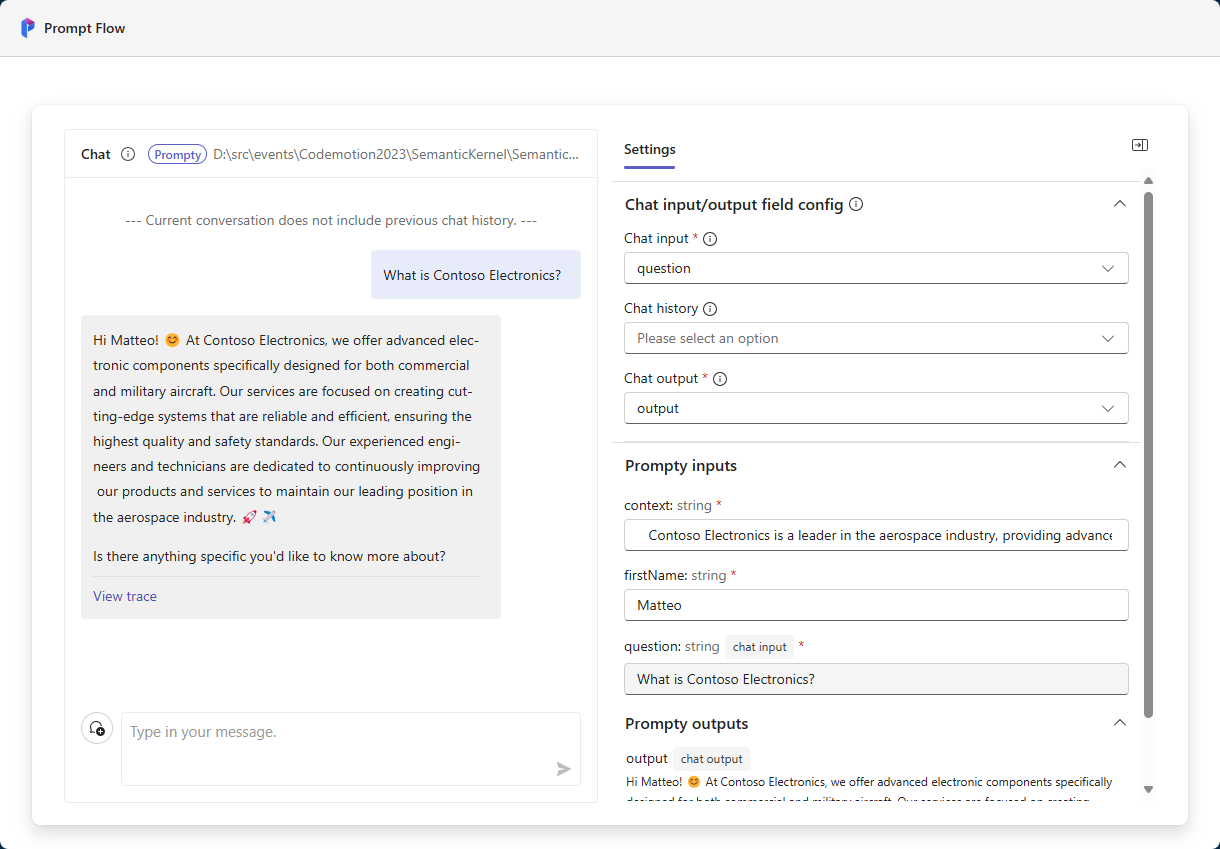Click the Prompt Flow logo icon
The image size is (1220, 849).
(x=28, y=28)
